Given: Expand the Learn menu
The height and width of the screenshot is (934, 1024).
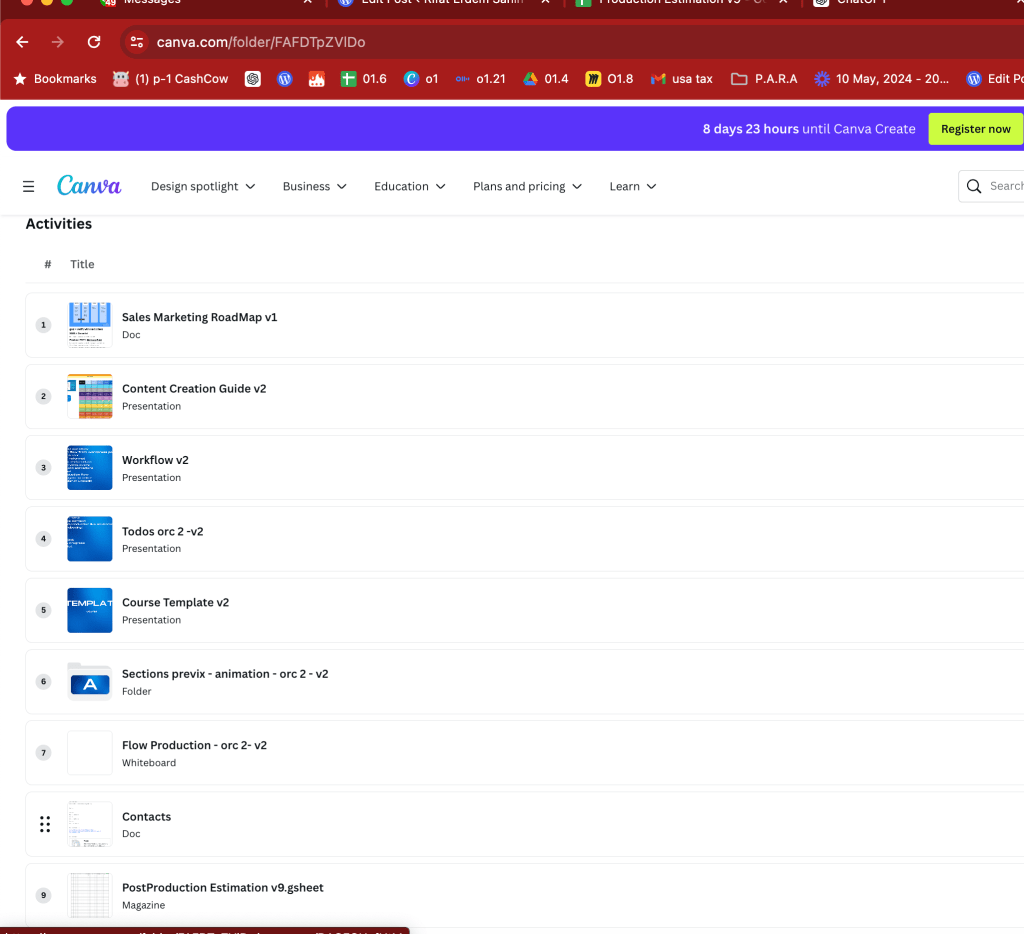Looking at the screenshot, I should pos(633,186).
